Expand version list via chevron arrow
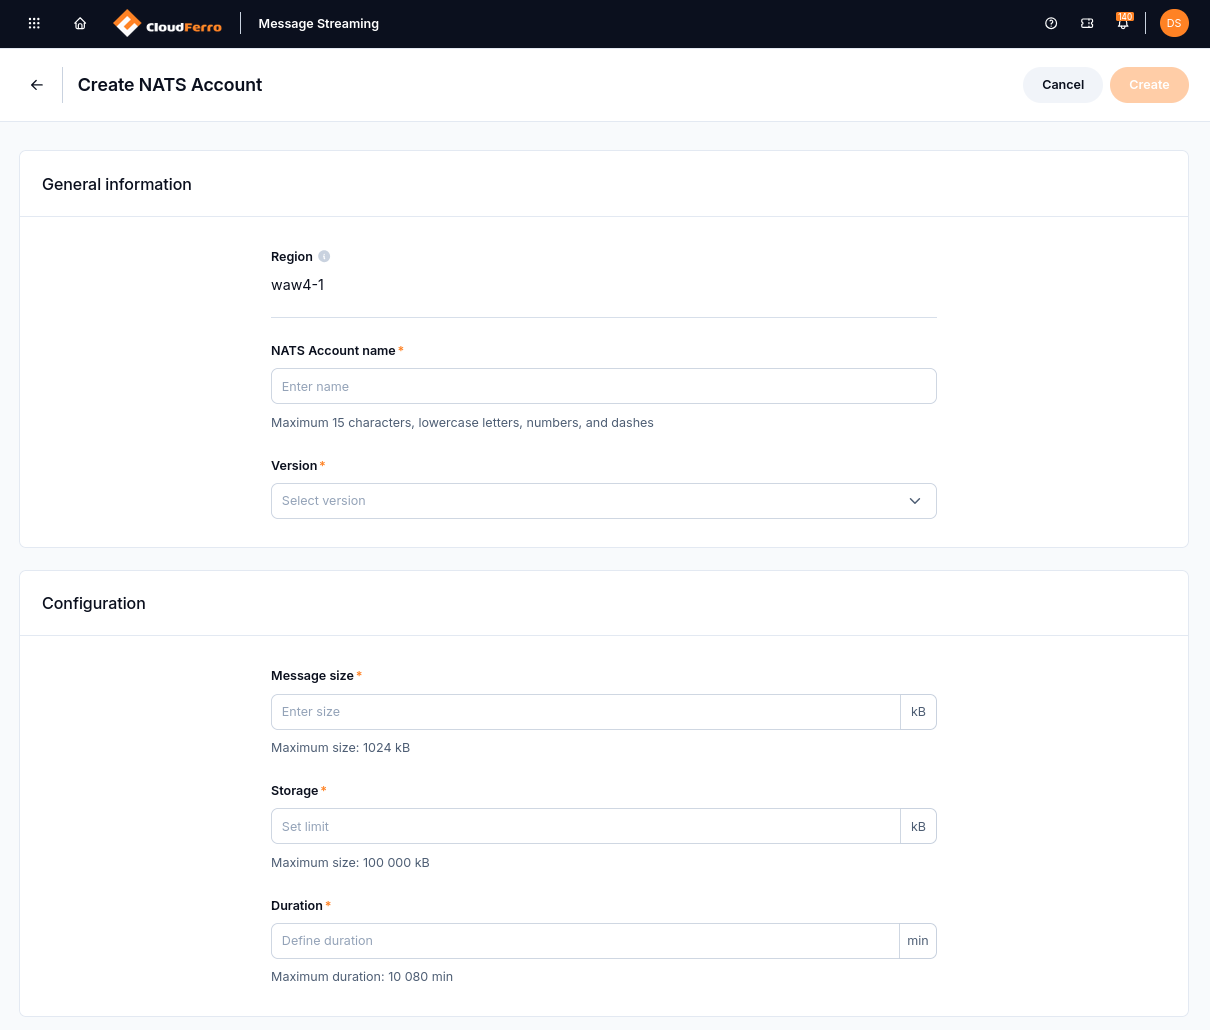 click(915, 501)
